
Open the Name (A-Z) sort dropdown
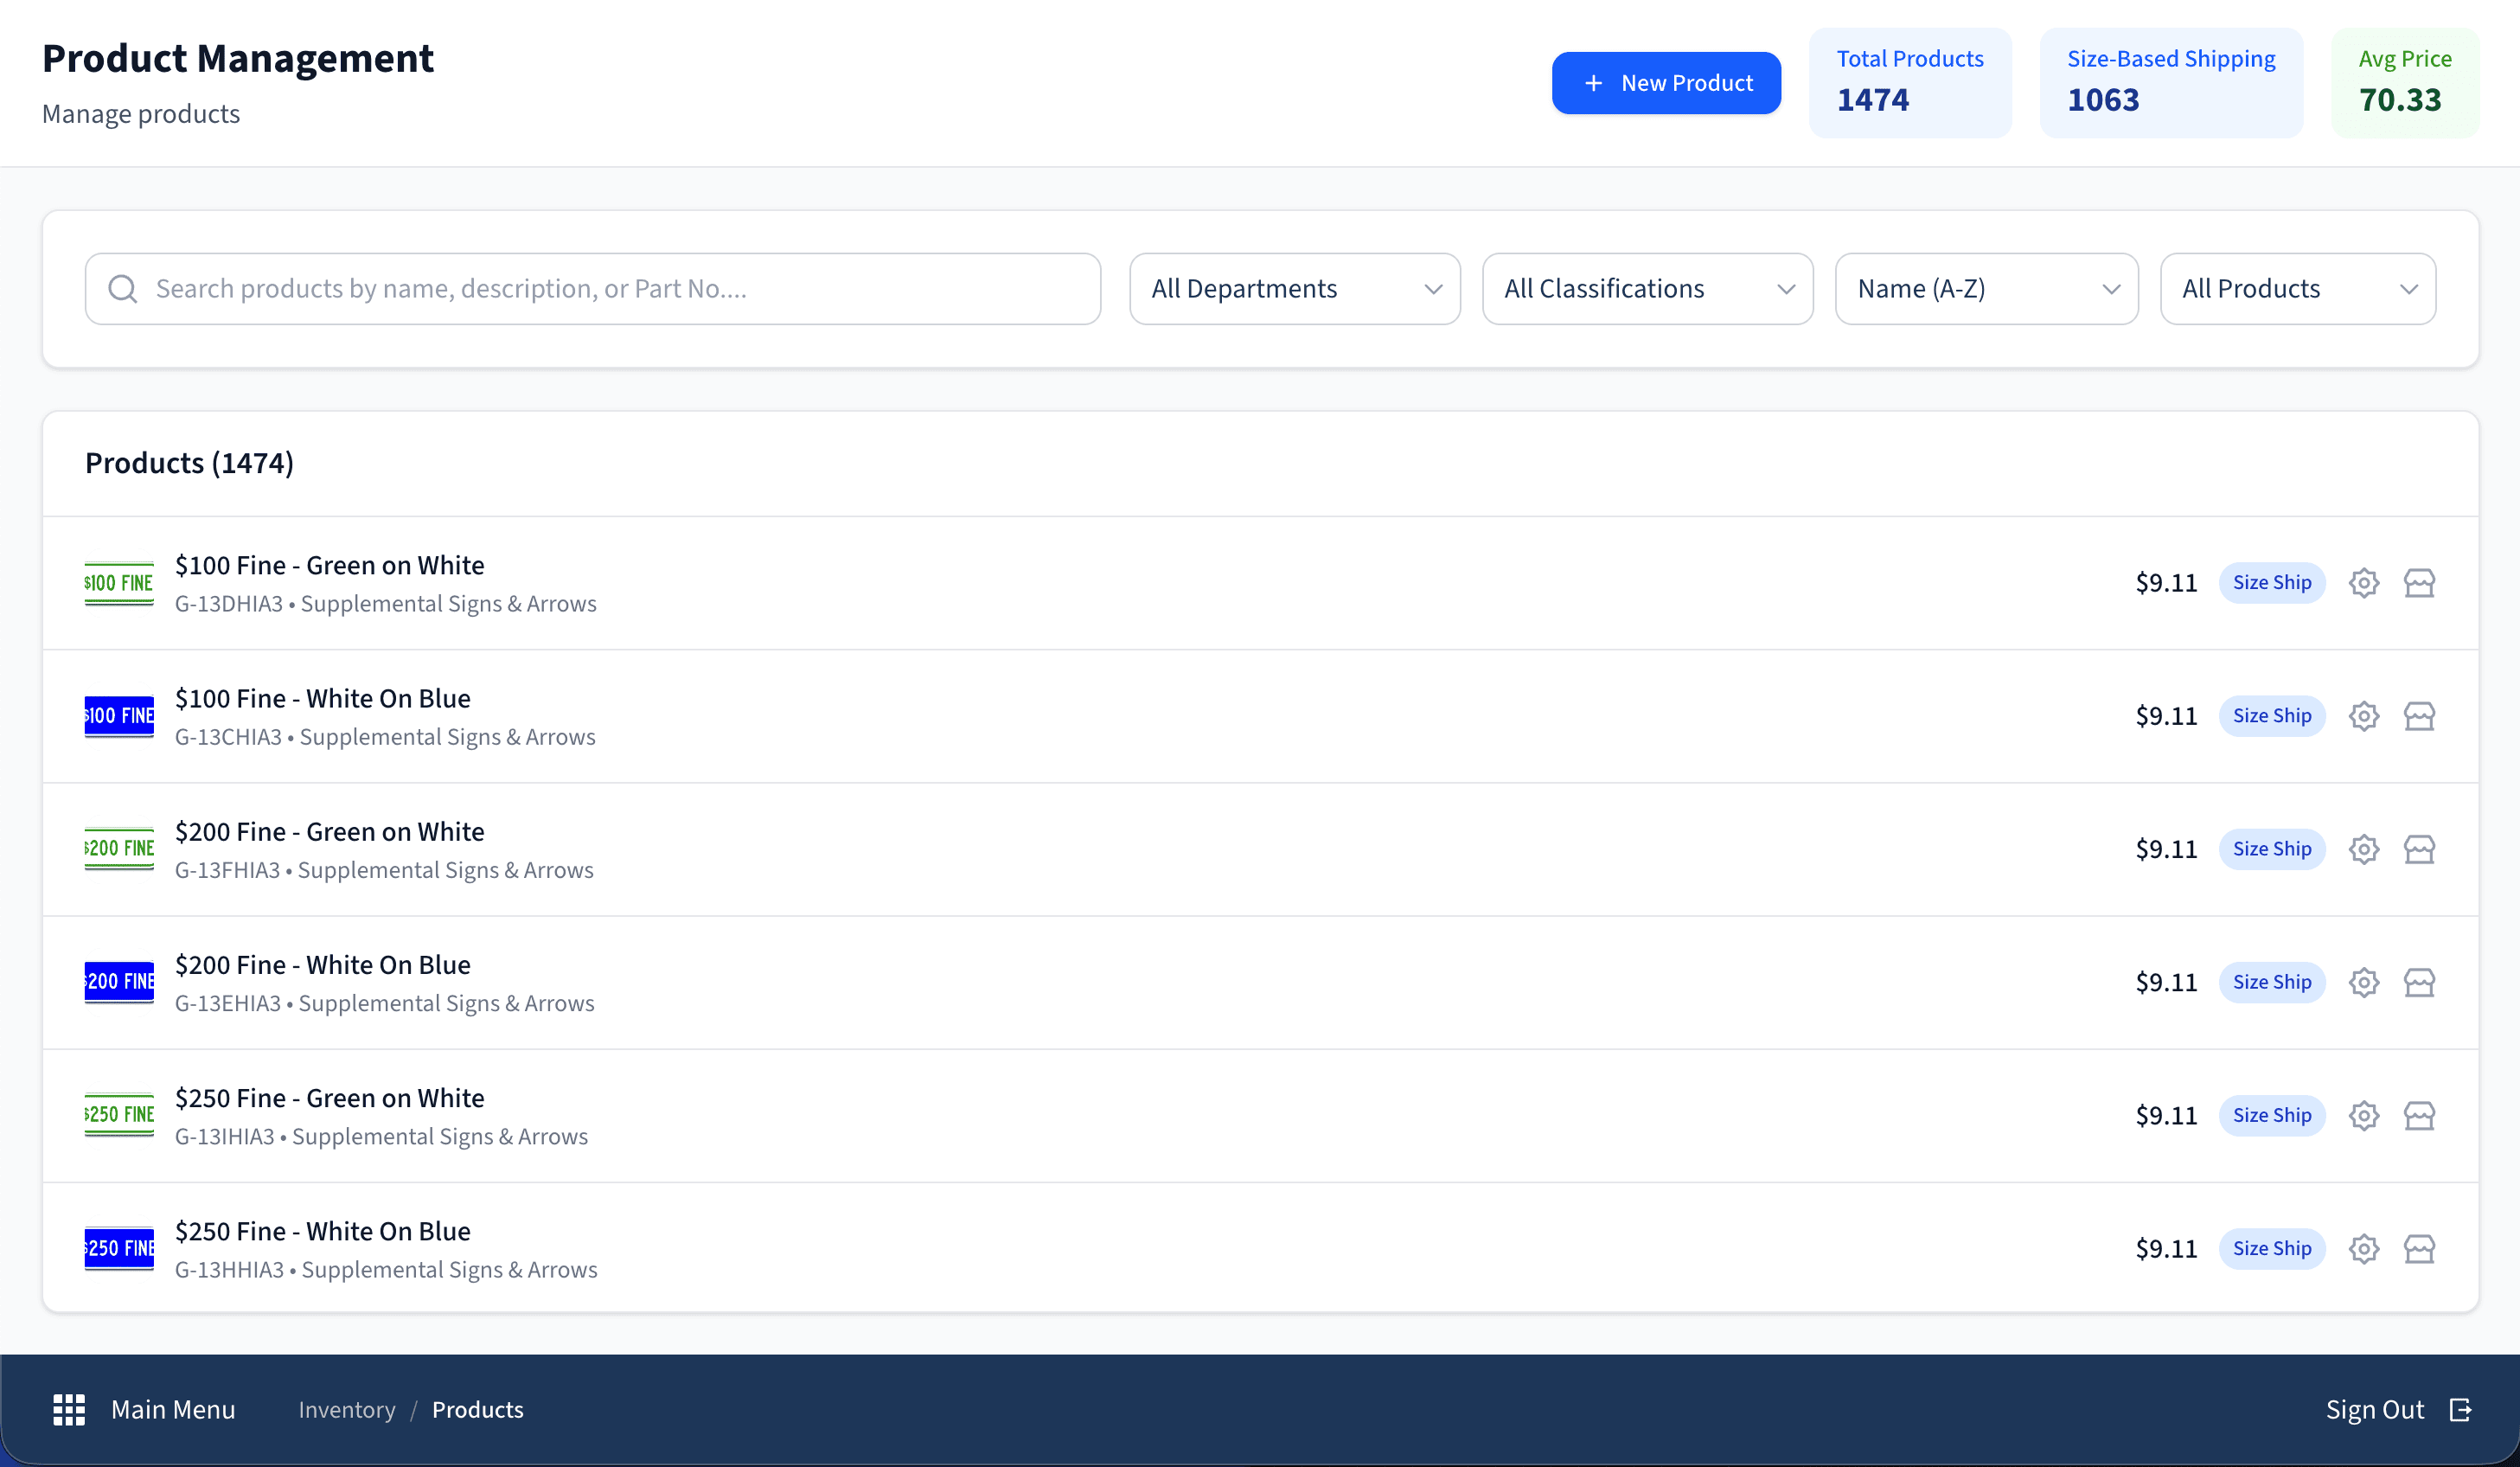1986,288
